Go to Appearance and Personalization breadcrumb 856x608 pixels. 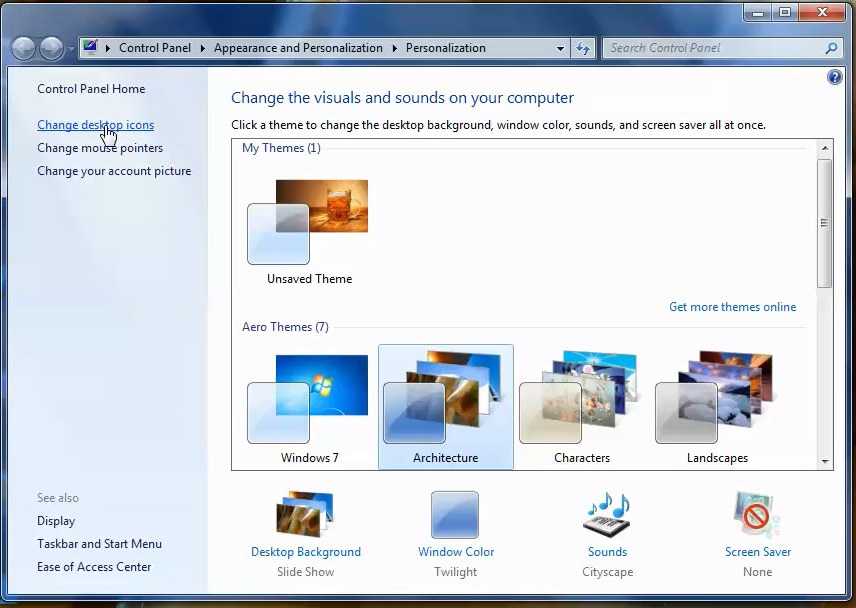298,48
